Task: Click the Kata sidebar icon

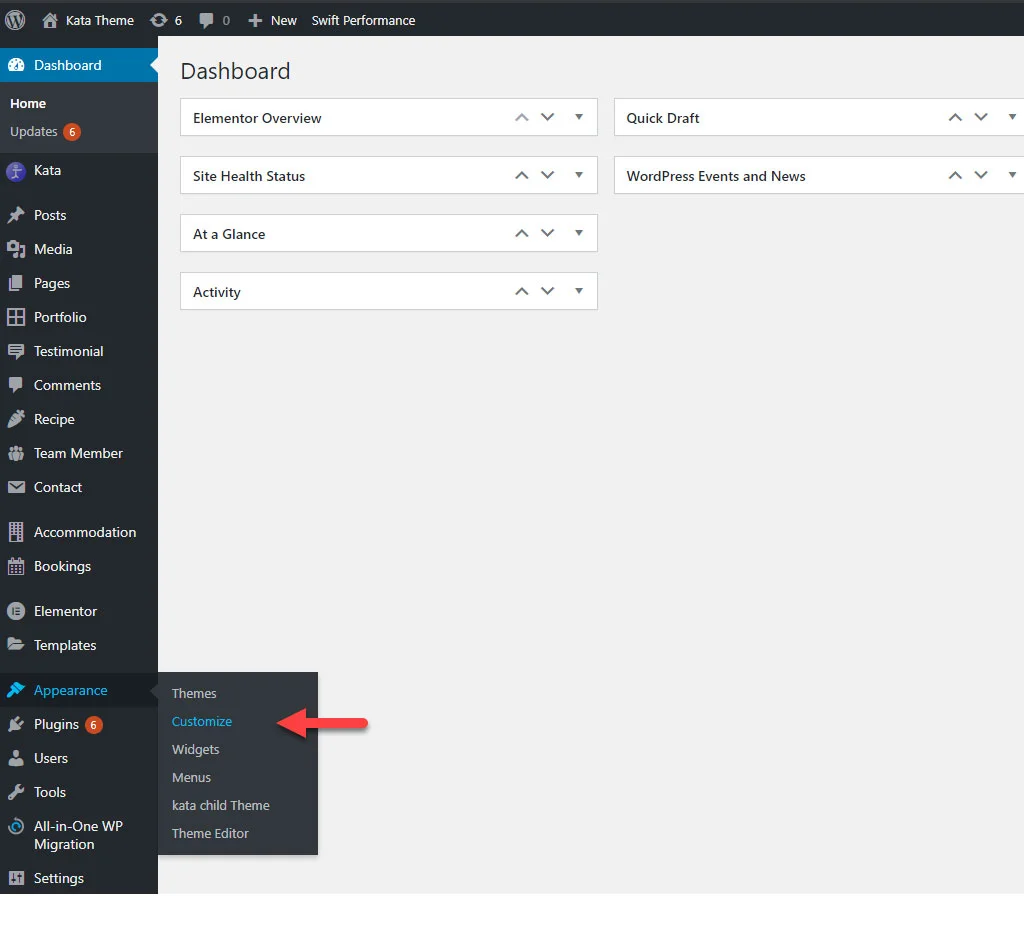Action: (16, 171)
